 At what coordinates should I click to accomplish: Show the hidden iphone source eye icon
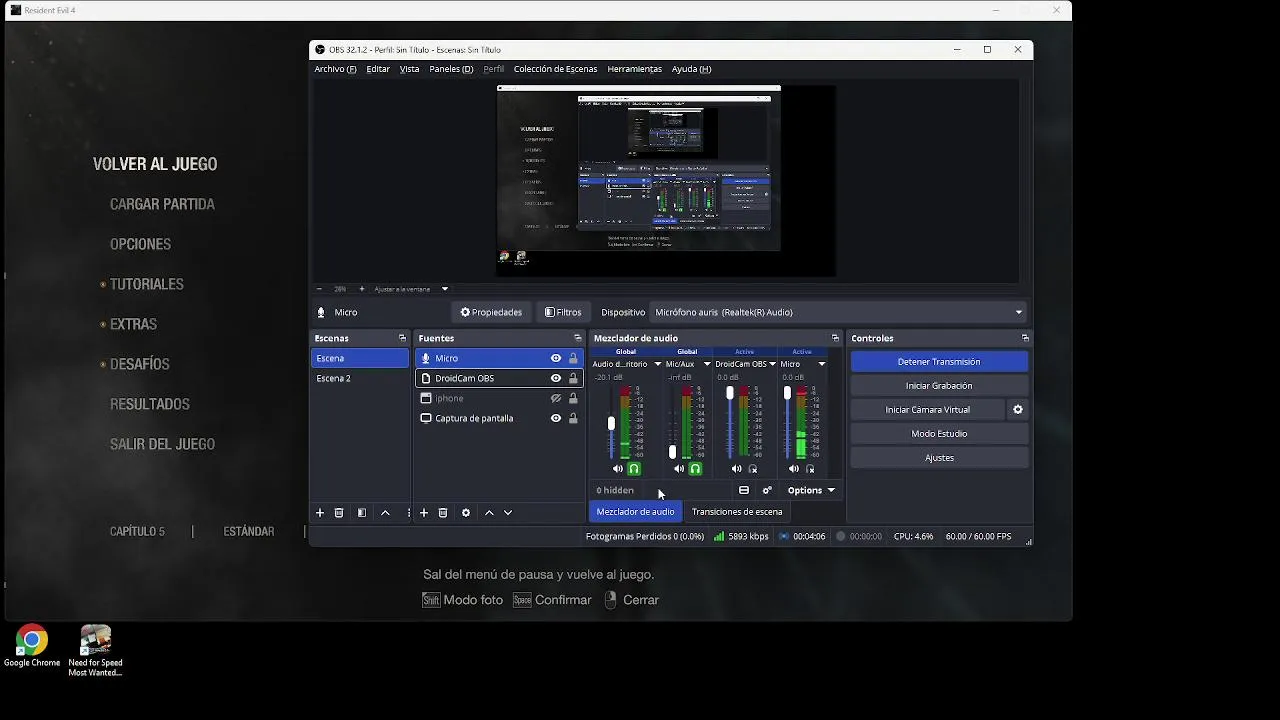(556, 398)
